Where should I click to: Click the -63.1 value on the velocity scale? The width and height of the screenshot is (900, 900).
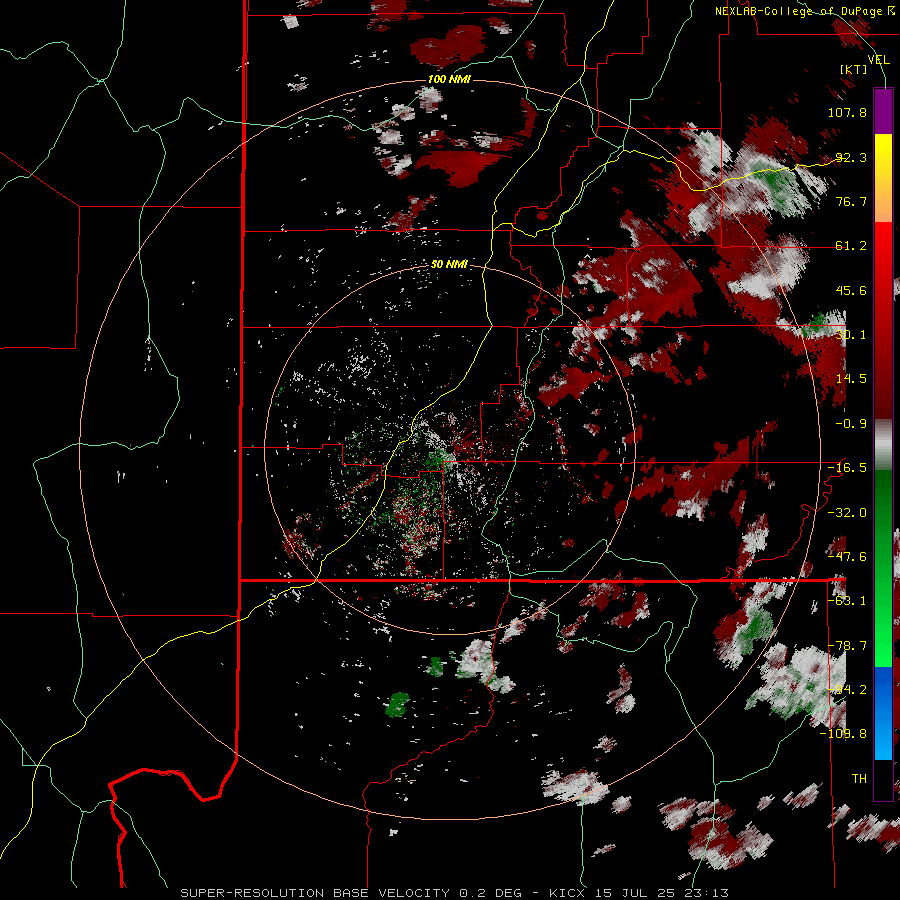coord(847,601)
